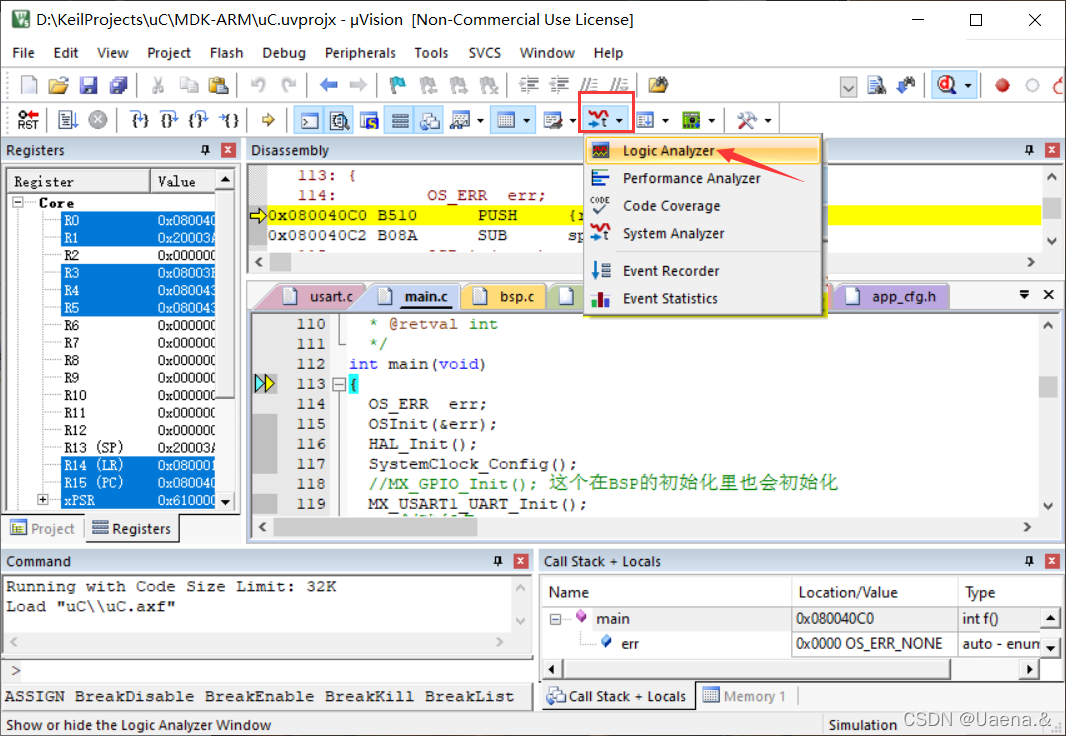This screenshot has width=1066, height=736.
Task: Click the Serial Windows icon
Action: click(x=552, y=121)
